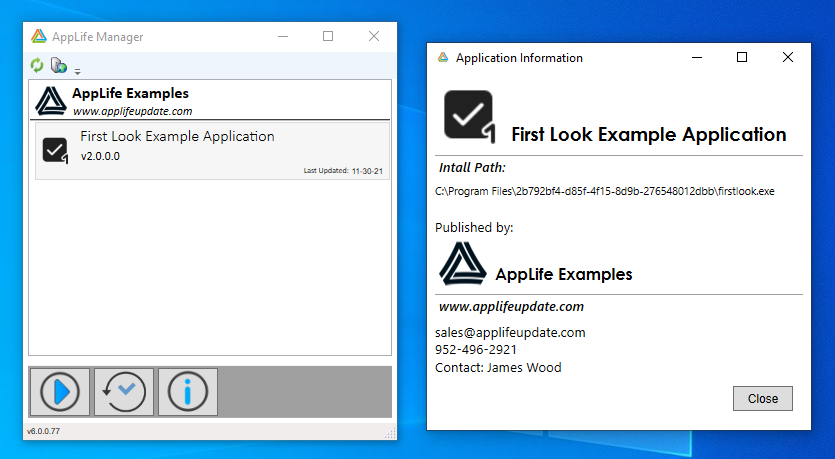Launch application with the blue play button
The height and width of the screenshot is (459, 835).
coord(60,392)
